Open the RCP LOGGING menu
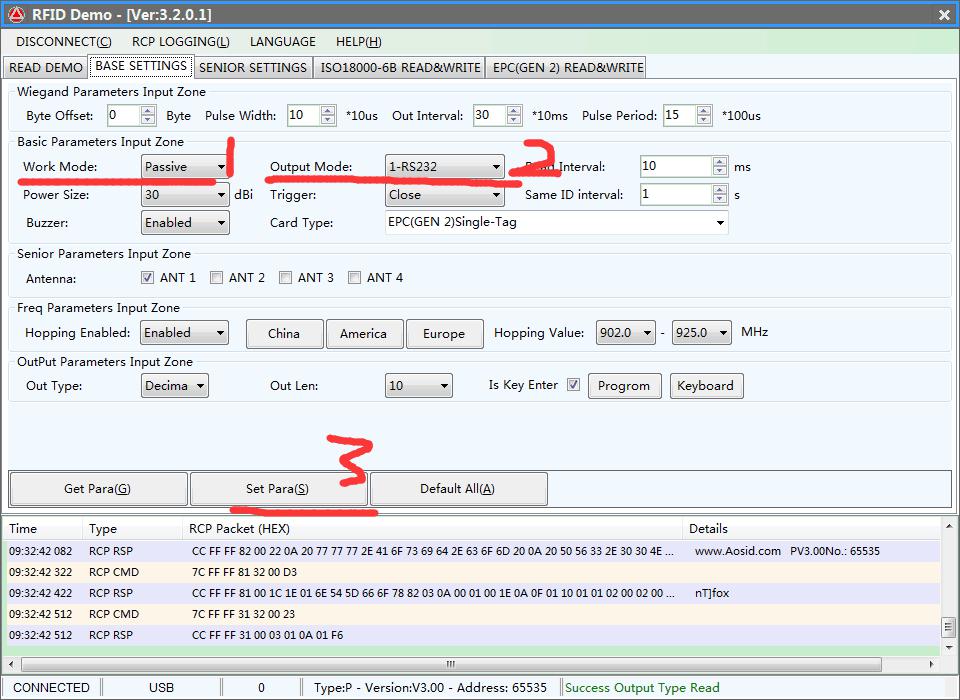Image resolution: width=960 pixels, height=700 pixels. coord(180,41)
